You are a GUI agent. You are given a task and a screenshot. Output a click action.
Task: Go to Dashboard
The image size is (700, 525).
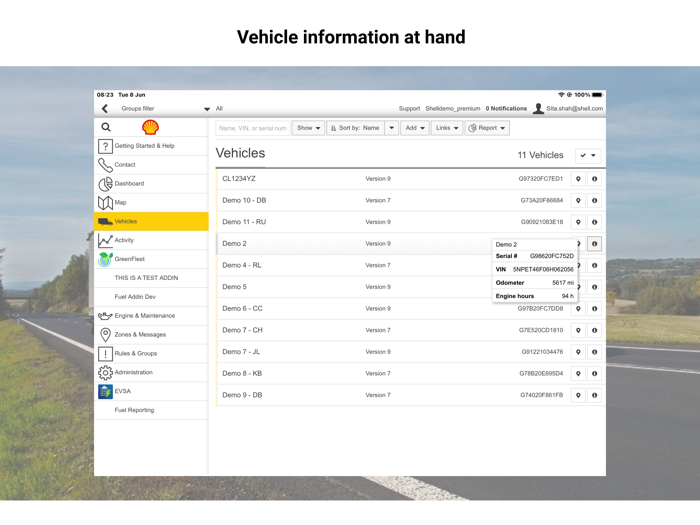pyautogui.click(x=151, y=183)
